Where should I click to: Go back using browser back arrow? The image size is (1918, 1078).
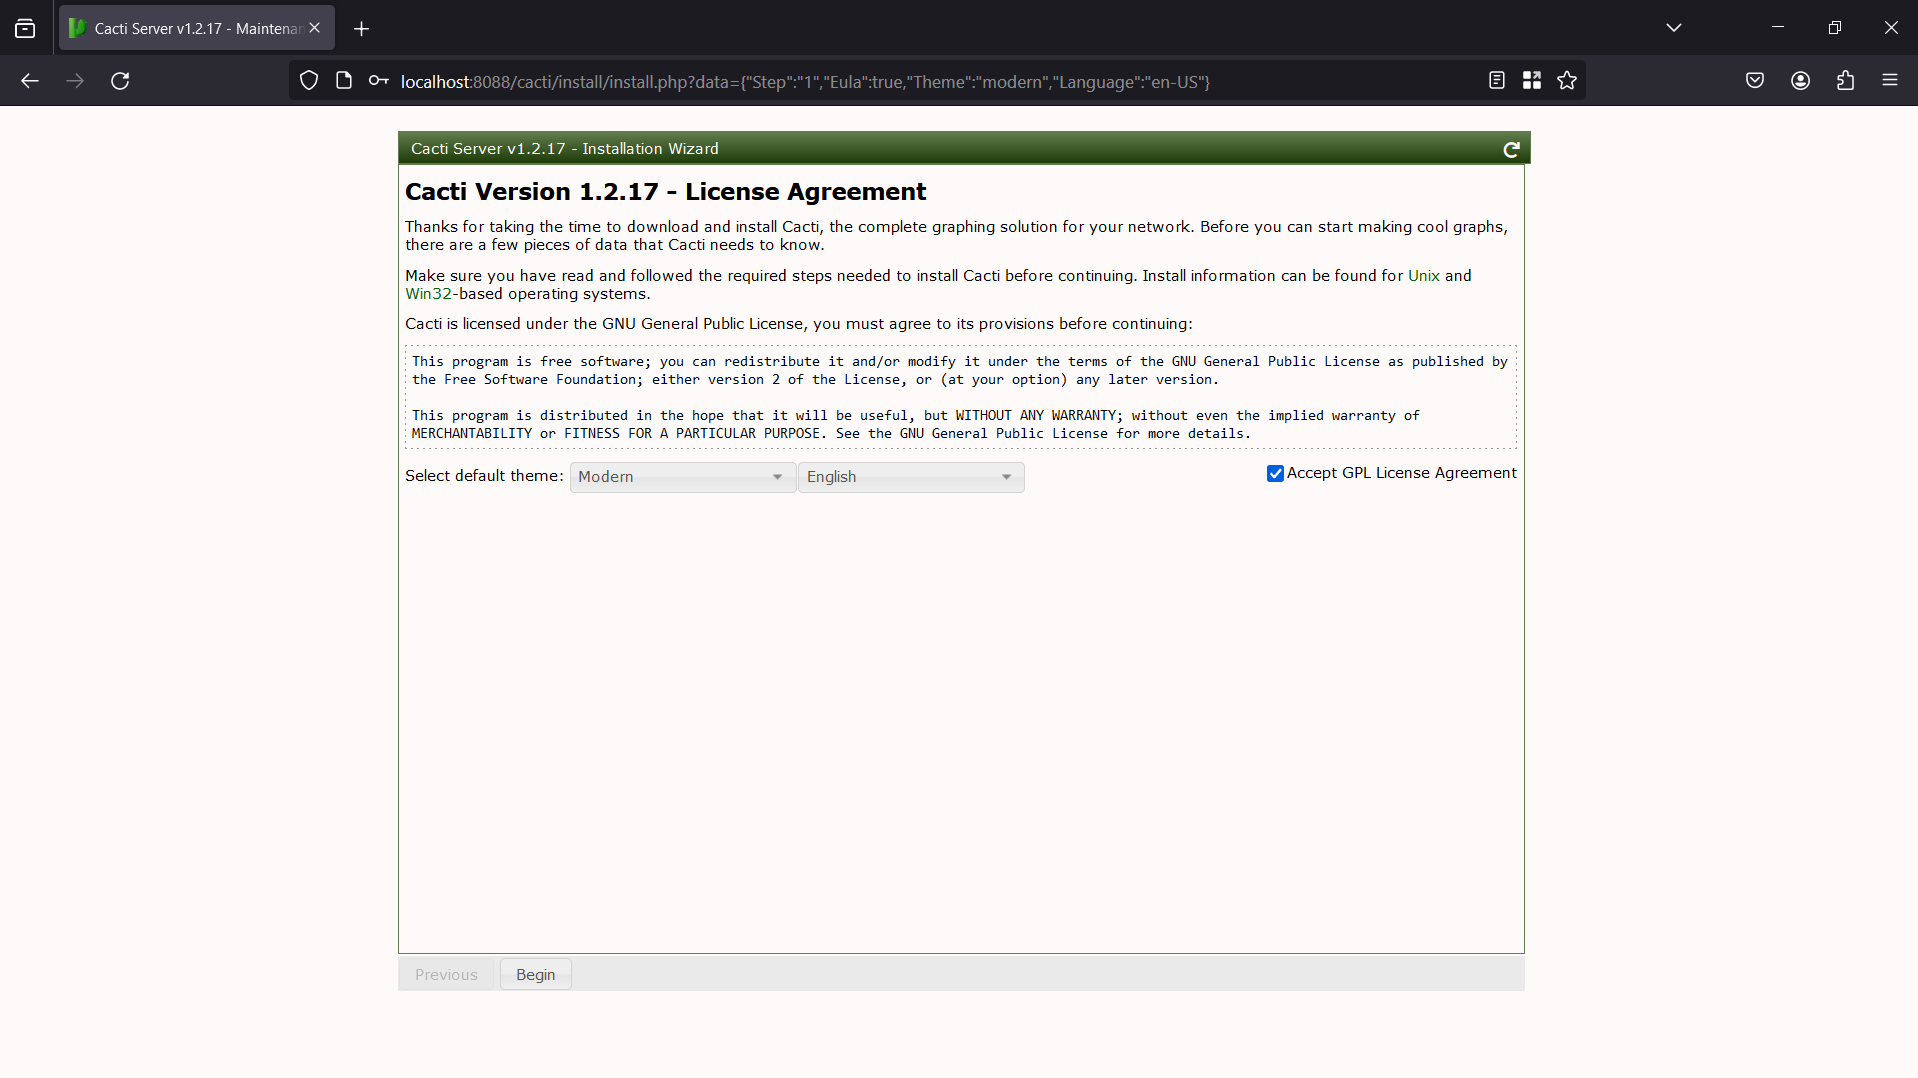(30, 81)
